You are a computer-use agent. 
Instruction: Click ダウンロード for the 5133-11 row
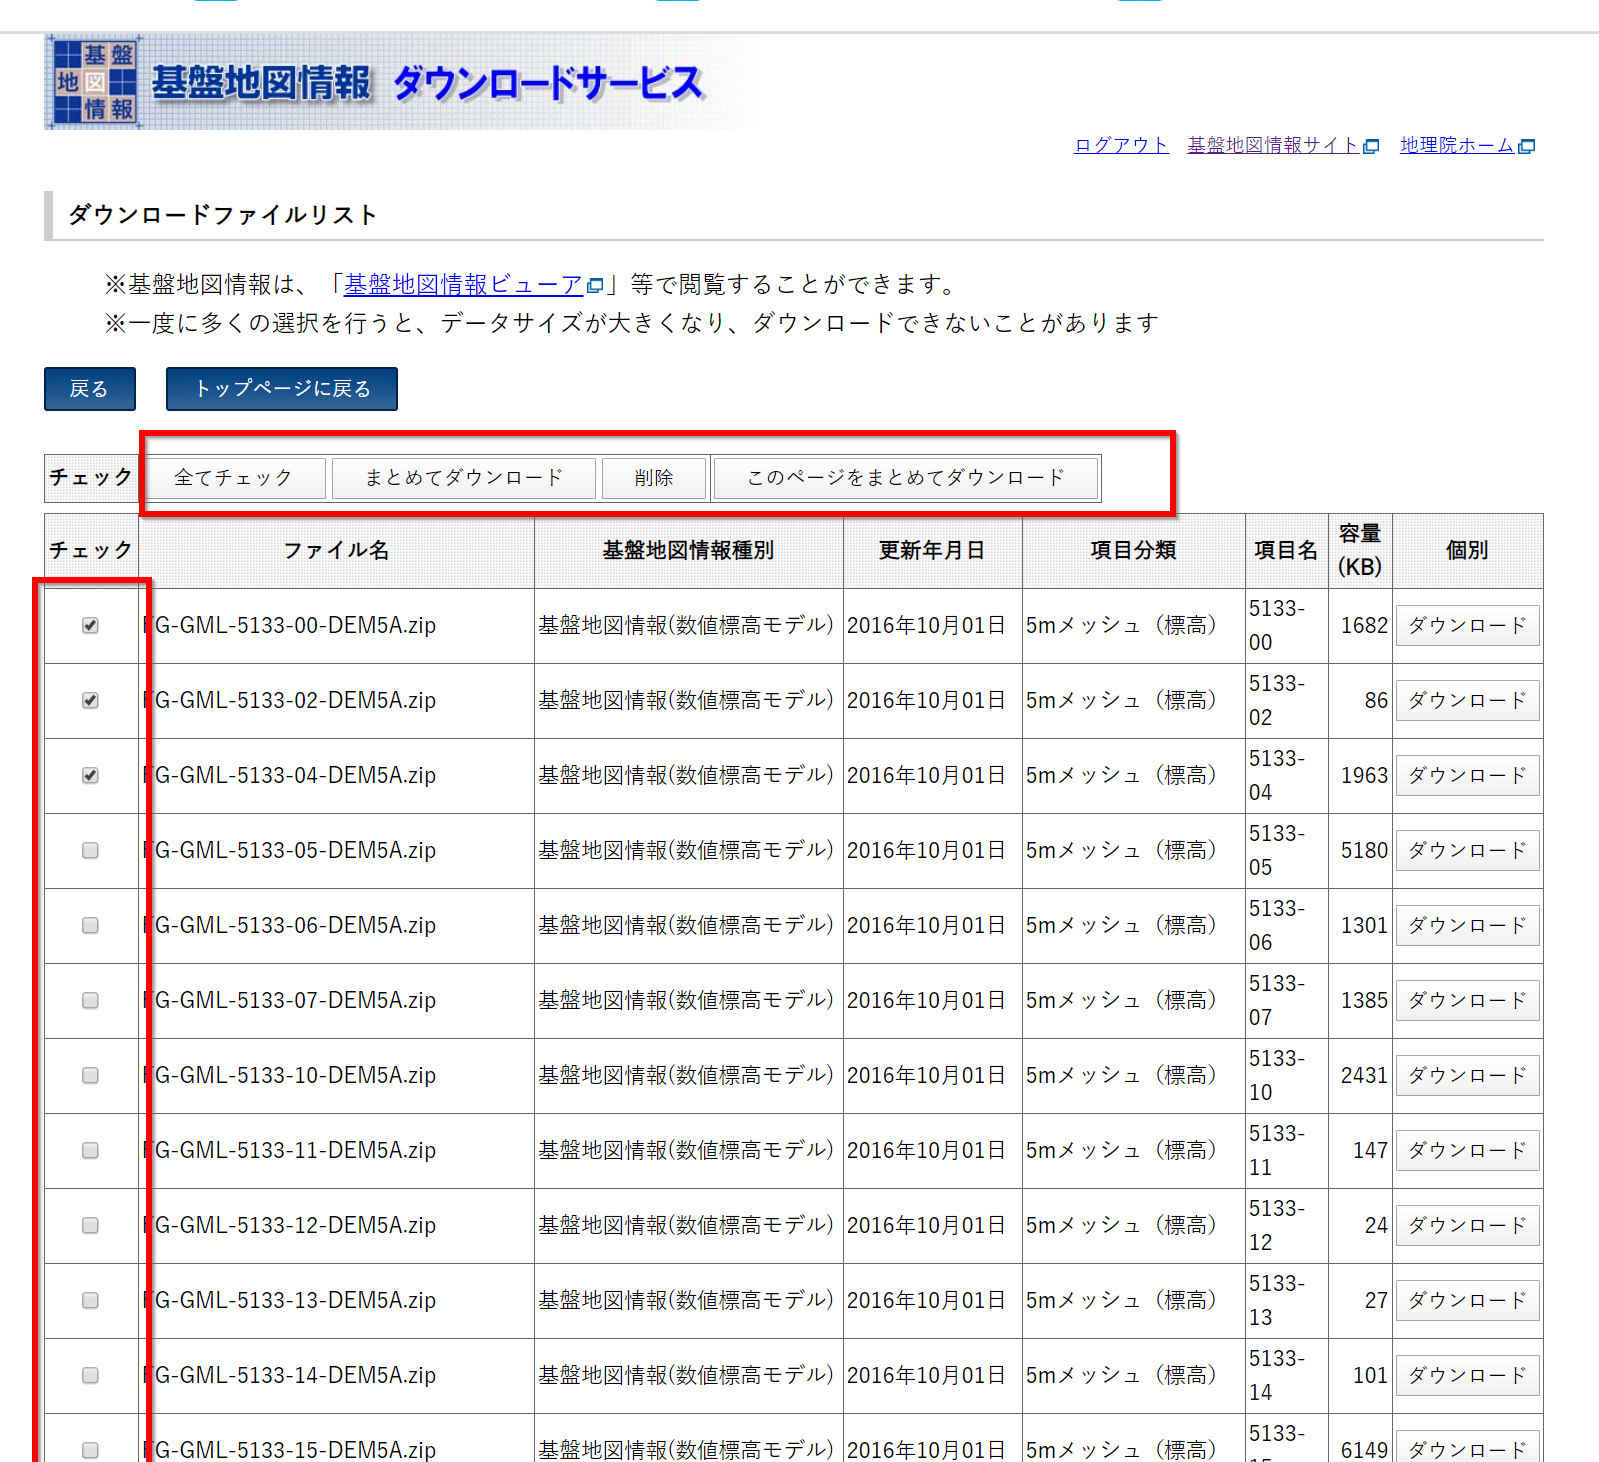point(1467,1151)
